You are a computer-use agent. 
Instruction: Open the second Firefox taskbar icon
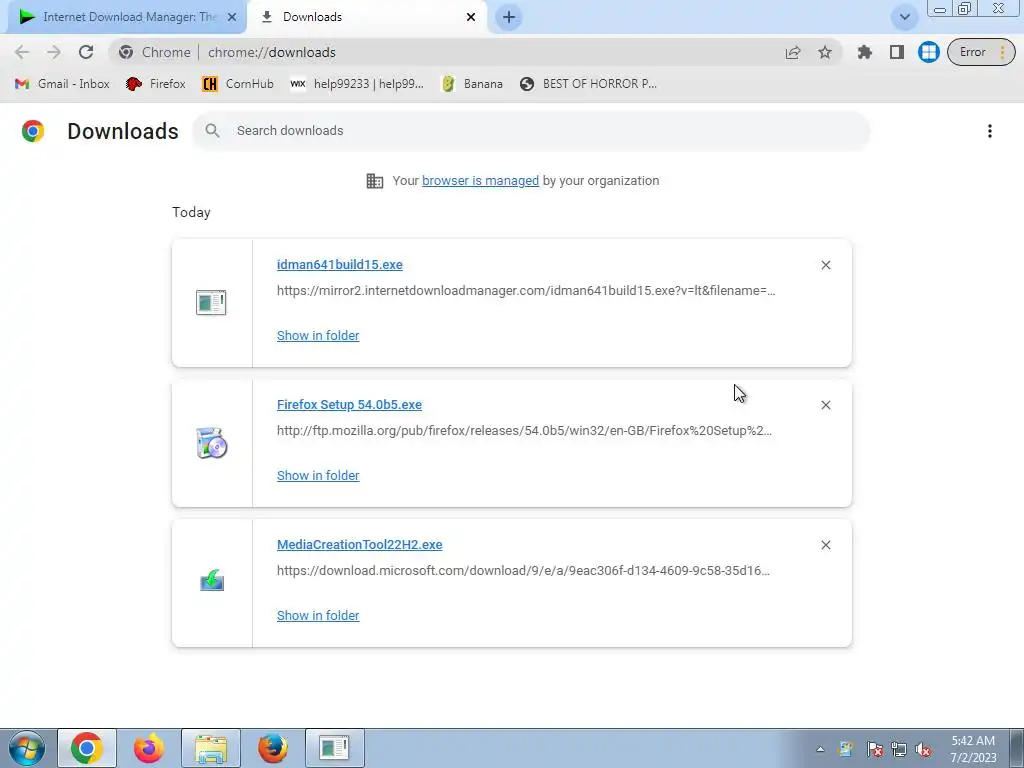click(273, 748)
